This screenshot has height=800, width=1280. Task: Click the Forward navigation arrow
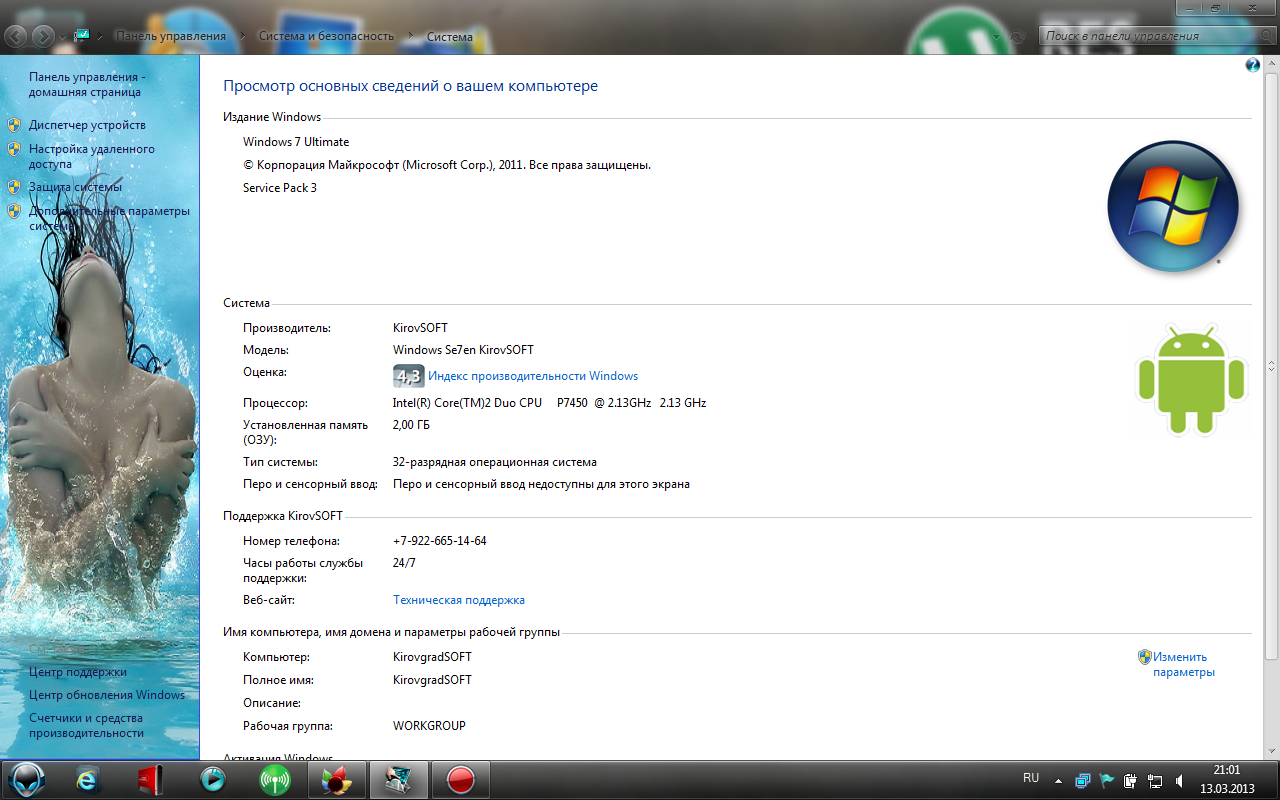[x=43, y=36]
